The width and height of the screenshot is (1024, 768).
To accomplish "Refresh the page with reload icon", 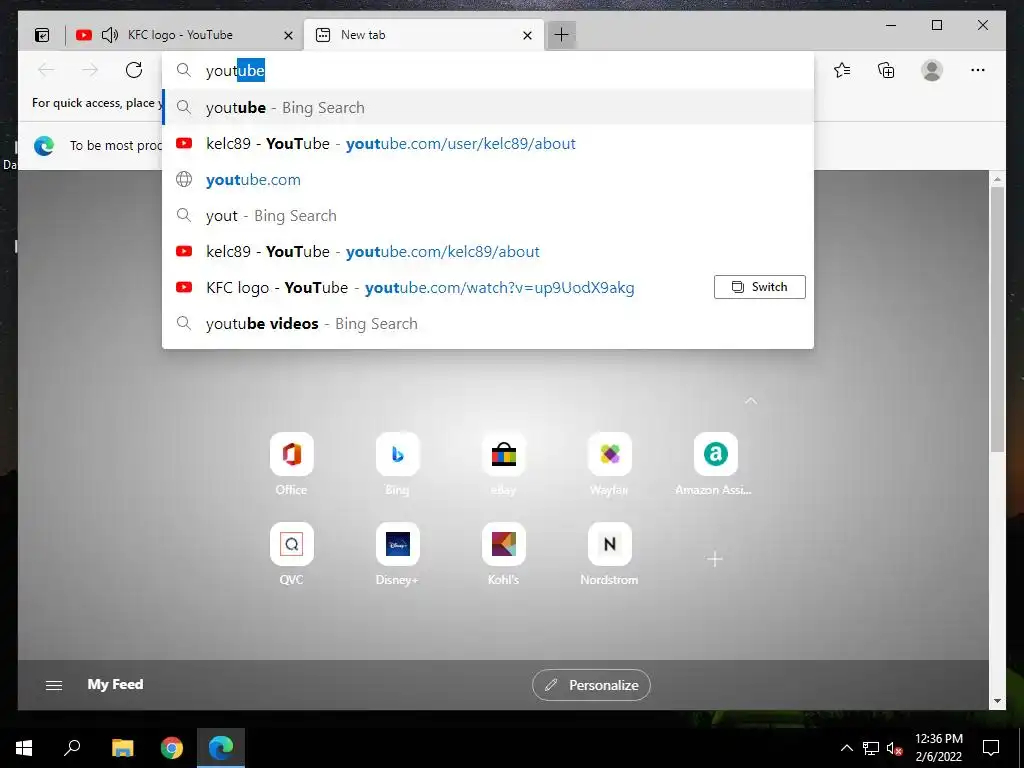I will 134,70.
